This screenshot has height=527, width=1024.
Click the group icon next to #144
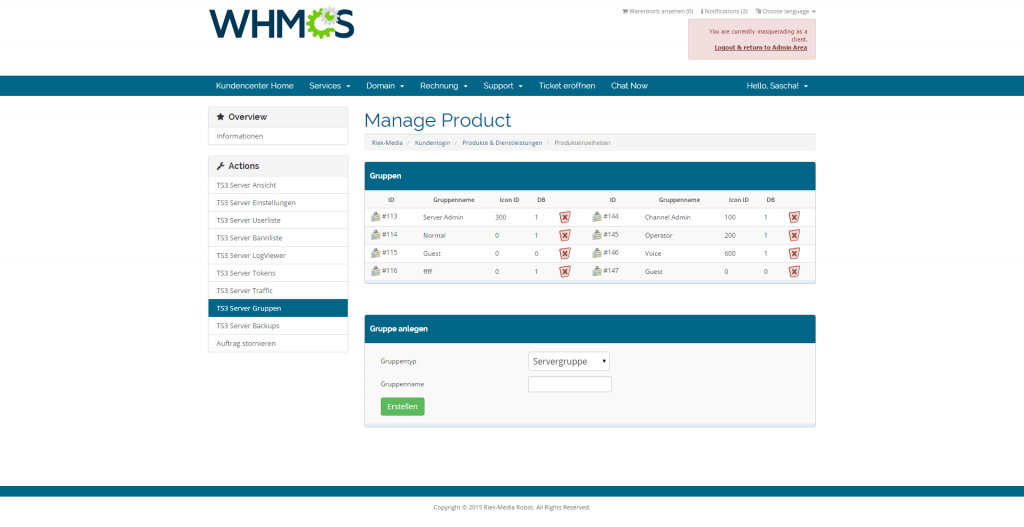[x=597, y=217]
